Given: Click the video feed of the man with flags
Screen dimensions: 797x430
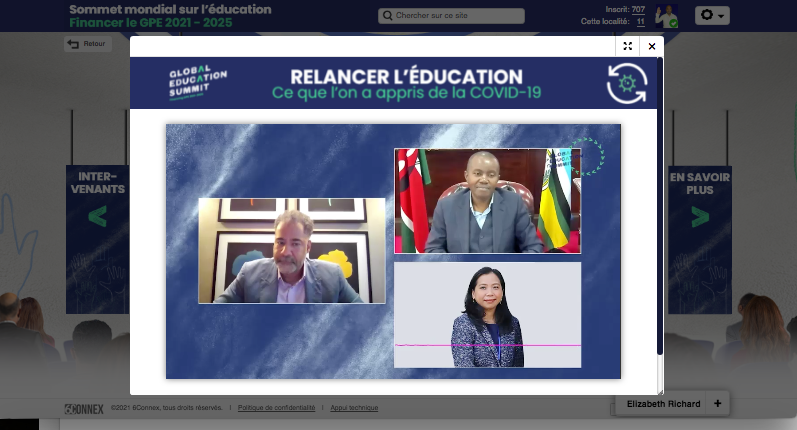Looking at the screenshot, I should pos(487,201).
